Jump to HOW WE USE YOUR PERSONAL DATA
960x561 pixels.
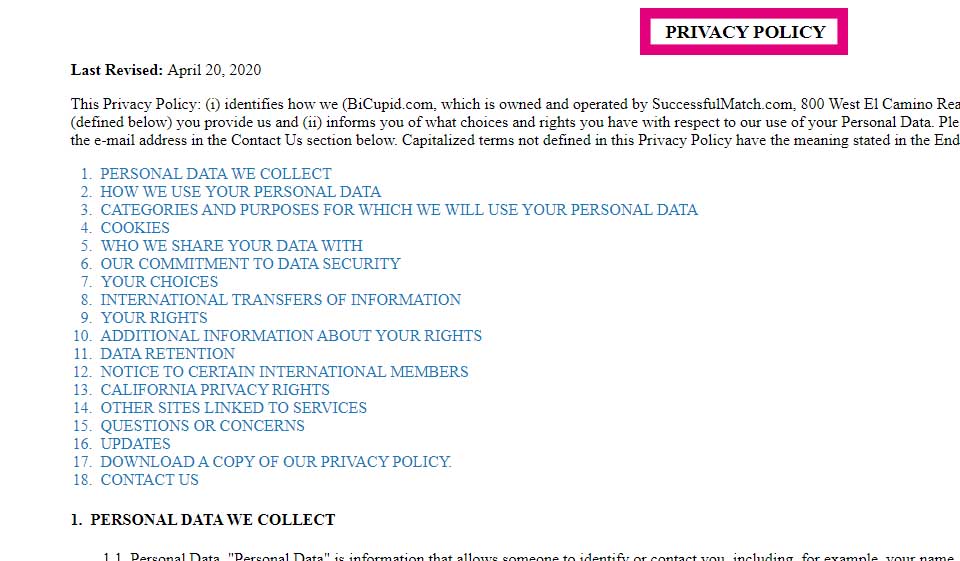tap(240, 192)
